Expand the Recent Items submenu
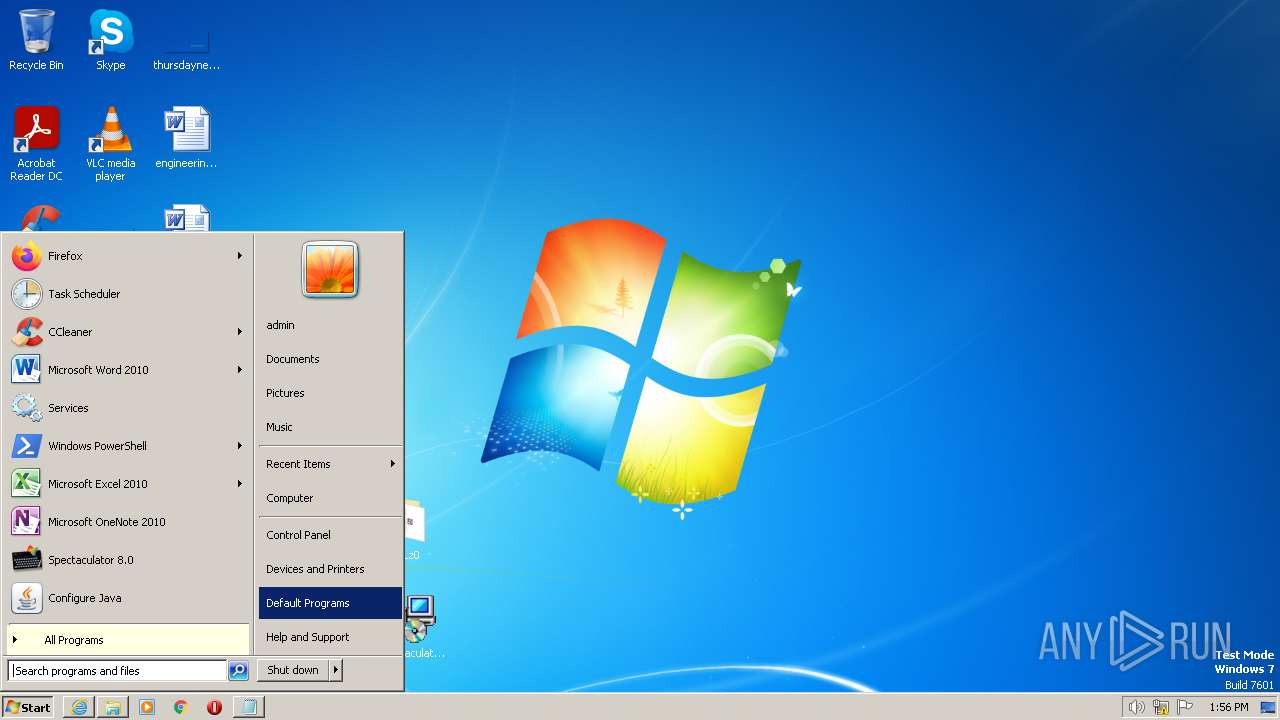Viewport: 1280px width, 720px height. coord(330,464)
